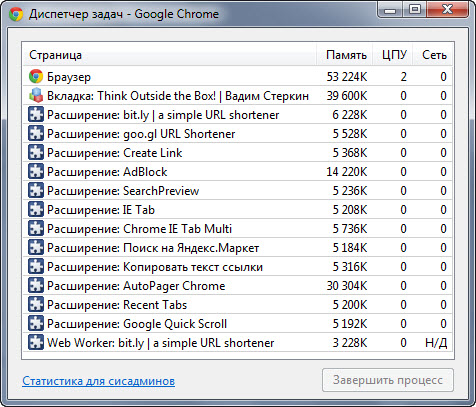Click memory value 53 224K
Image resolution: width=476 pixels, height=407 pixels.
(347, 77)
